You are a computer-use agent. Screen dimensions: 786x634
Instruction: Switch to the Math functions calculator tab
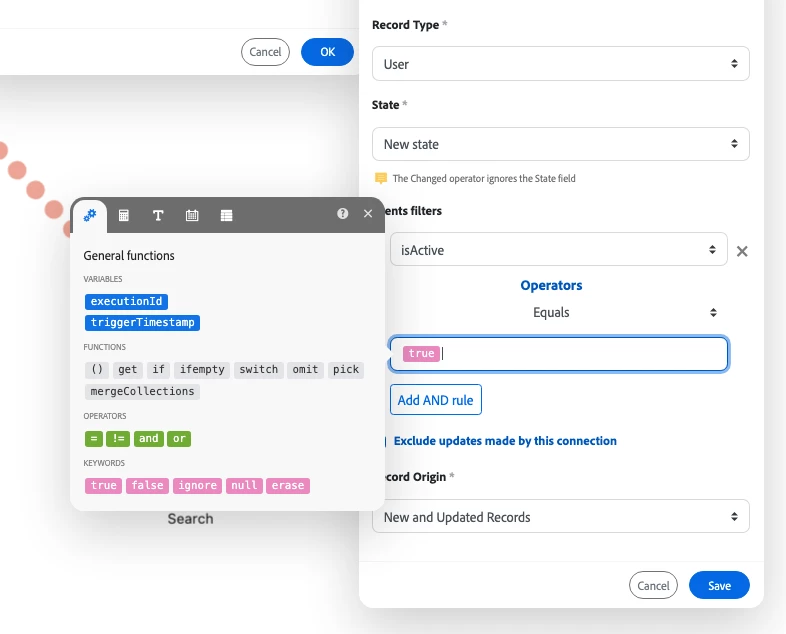(x=123, y=216)
